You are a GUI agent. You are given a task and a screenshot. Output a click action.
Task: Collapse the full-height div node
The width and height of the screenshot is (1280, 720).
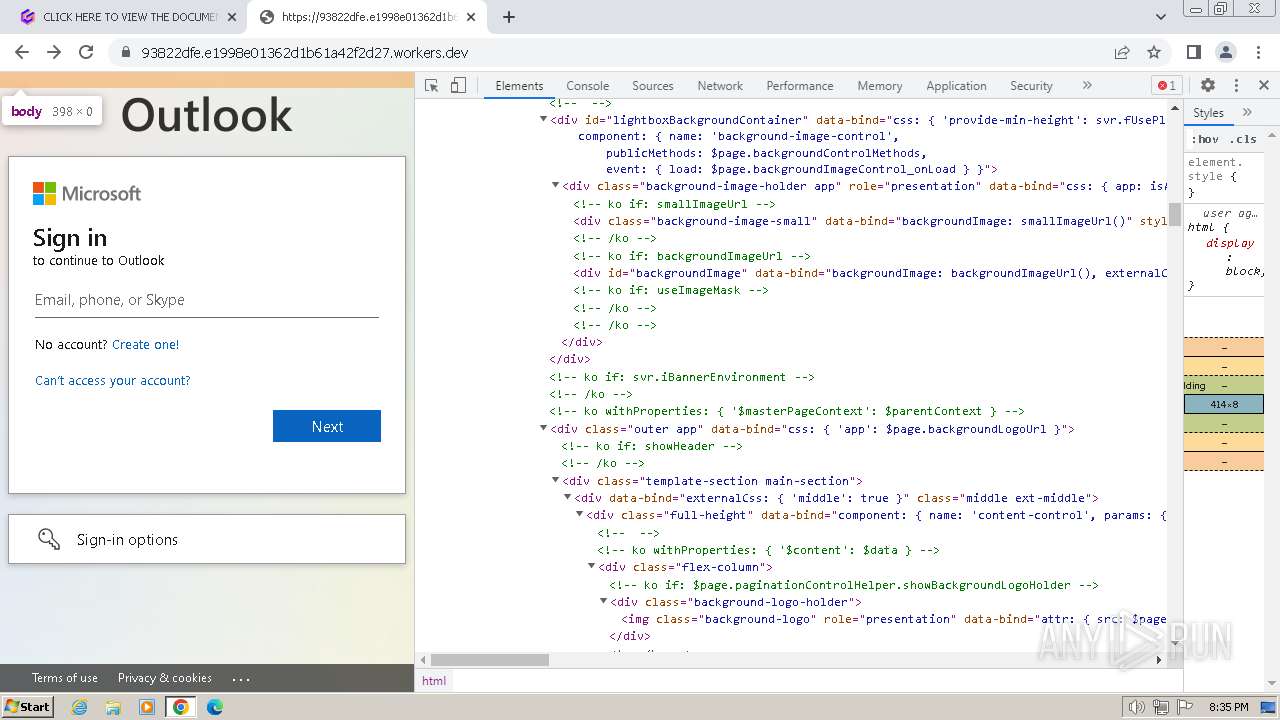click(x=579, y=515)
